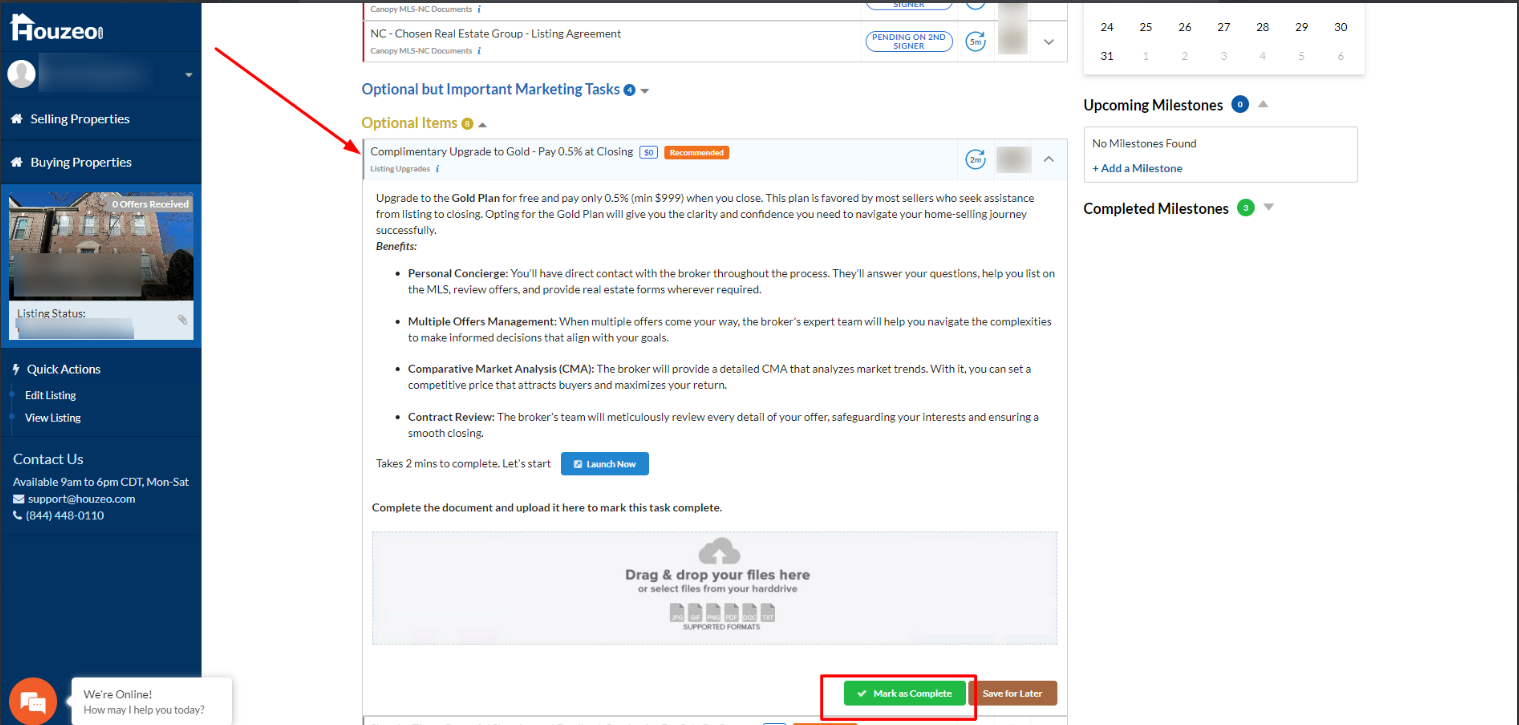Screen dimensions: 1519x725
Task: Click info icon next to Listing Agreement's Canopy MLS-NC Documents
Action: pos(479,50)
